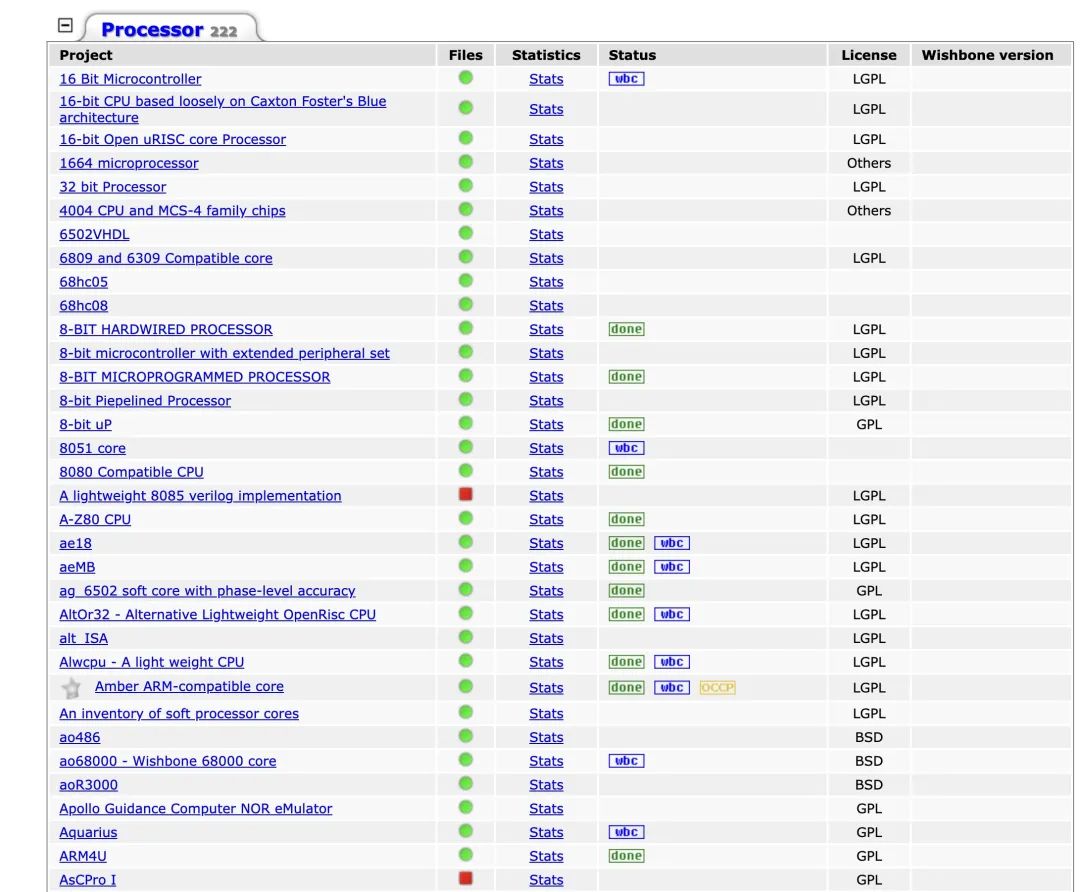Click the BSD license cell for ao68000
The width and height of the screenshot is (1080, 892).
(x=869, y=761)
